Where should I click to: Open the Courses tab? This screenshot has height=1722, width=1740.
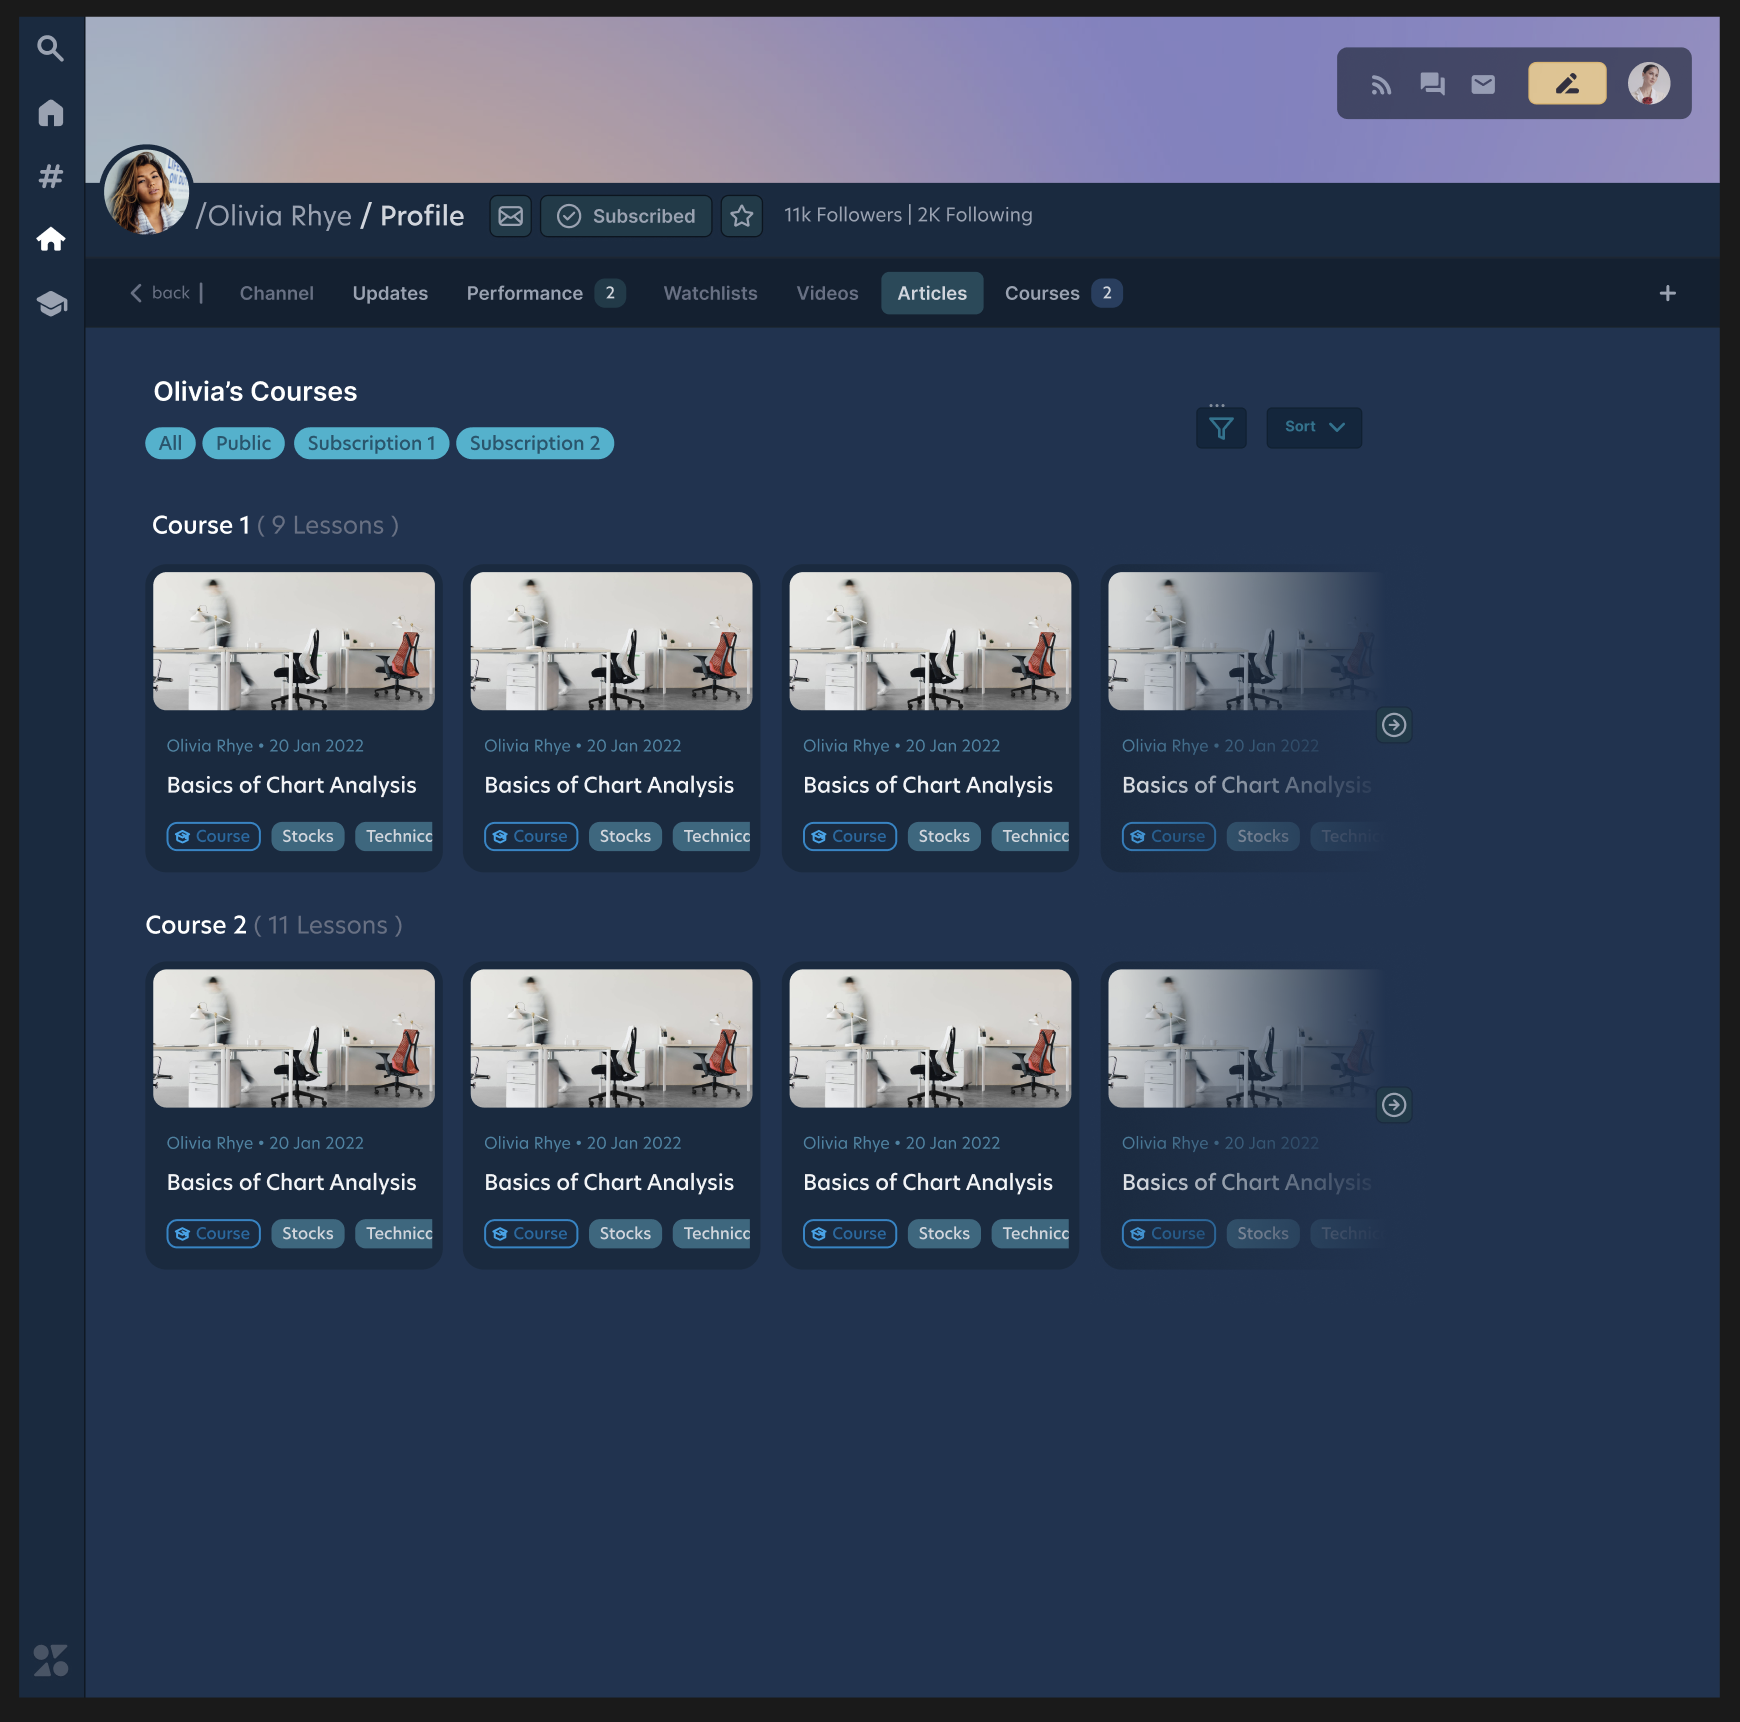(x=1063, y=293)
